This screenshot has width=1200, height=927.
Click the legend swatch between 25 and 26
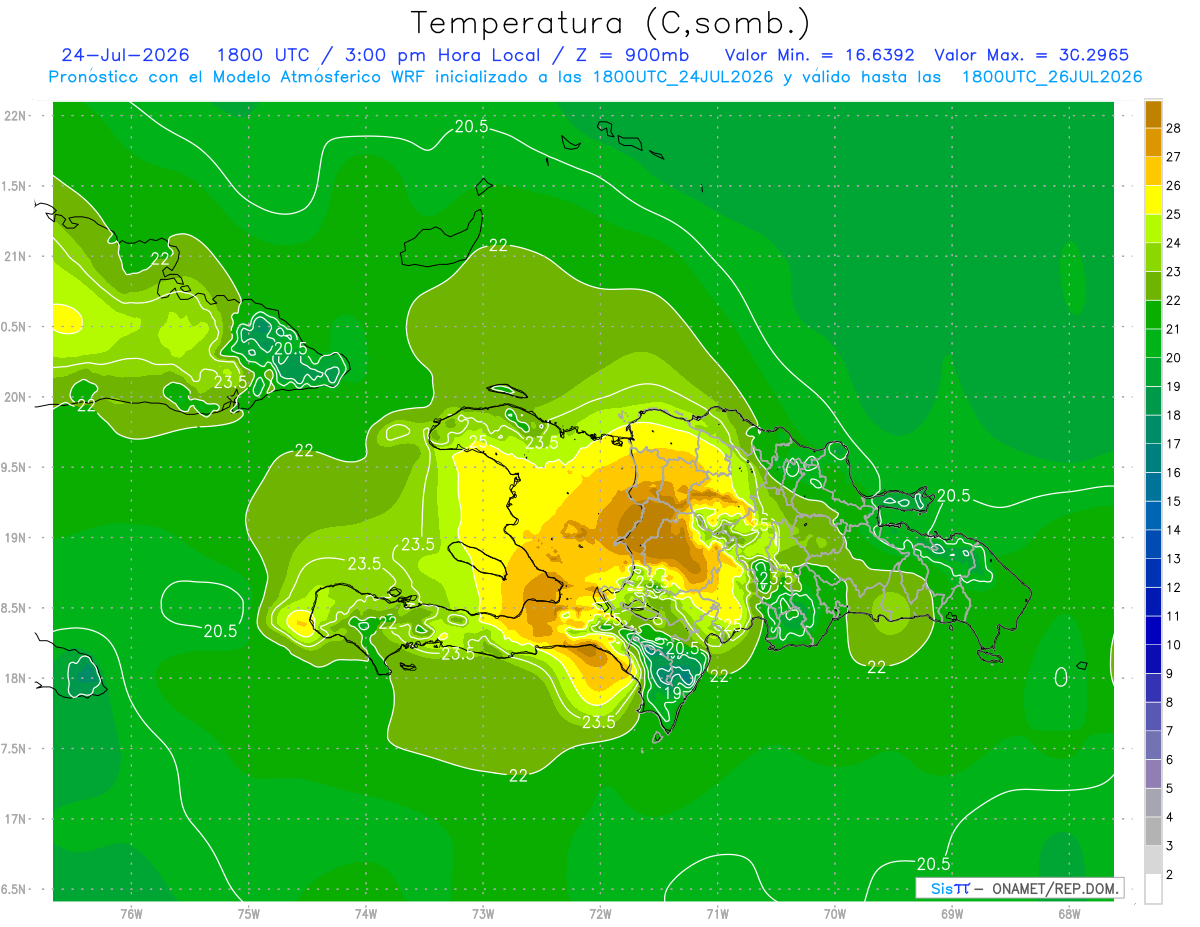[x=1153, y=199]
